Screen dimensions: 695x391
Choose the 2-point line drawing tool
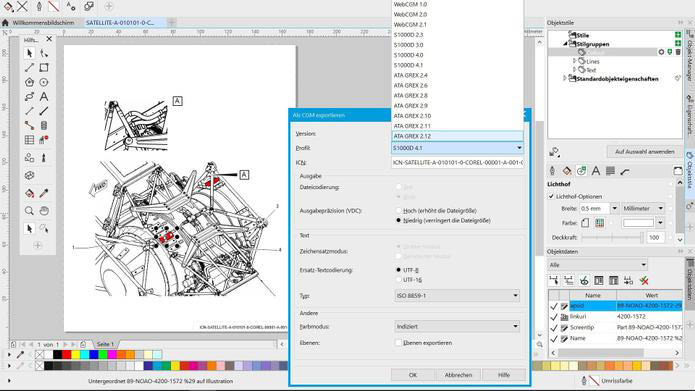(29, 67)
